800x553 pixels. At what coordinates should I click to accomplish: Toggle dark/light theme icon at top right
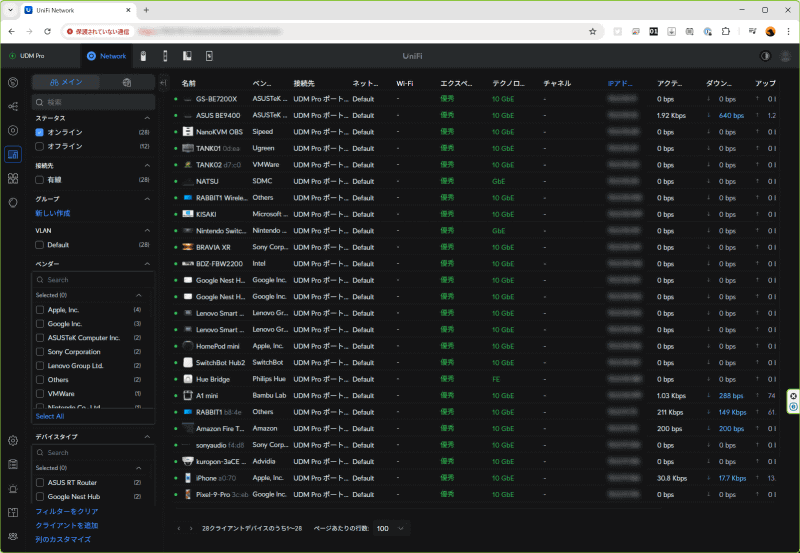coord(765,56)
